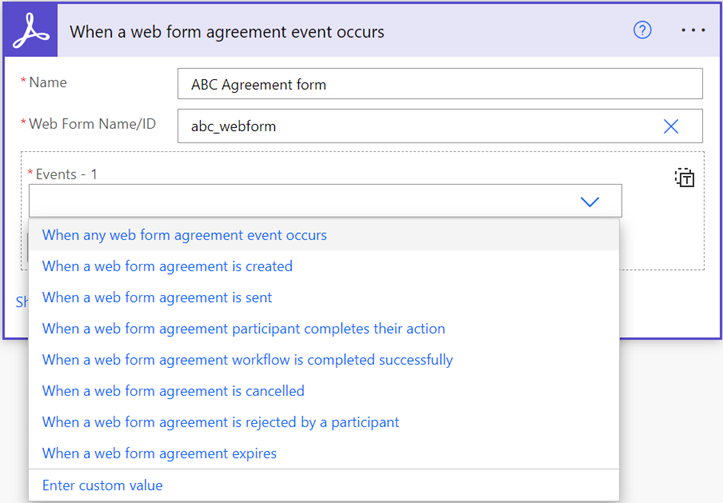
Task: Select 'workflow is completed successfully' event option
Action: tap(247, 359)
